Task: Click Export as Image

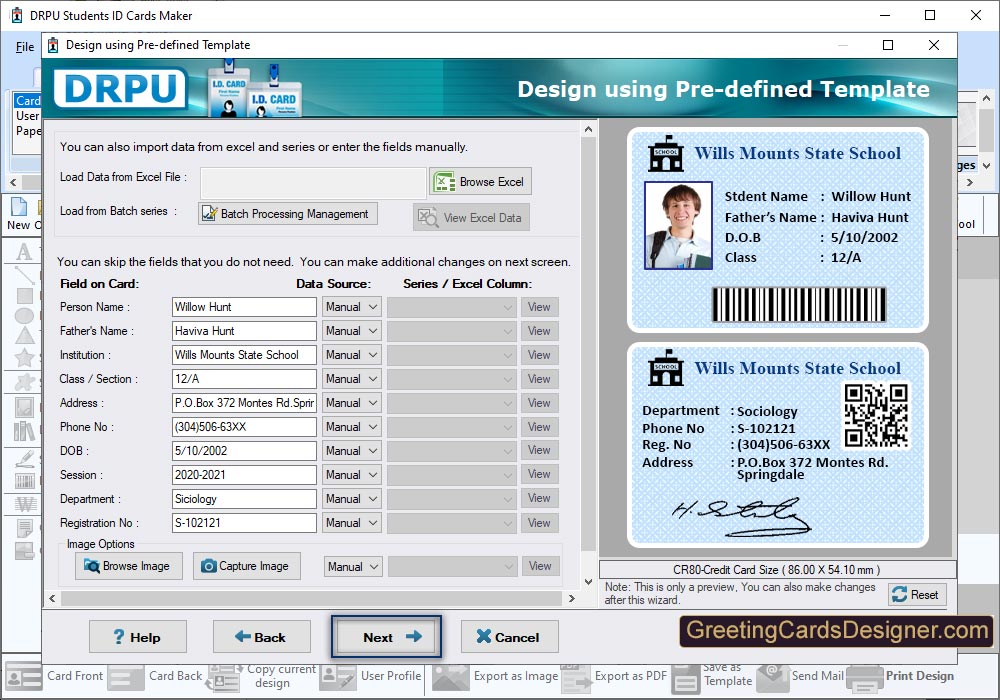Action: click(x=494, y=676)
